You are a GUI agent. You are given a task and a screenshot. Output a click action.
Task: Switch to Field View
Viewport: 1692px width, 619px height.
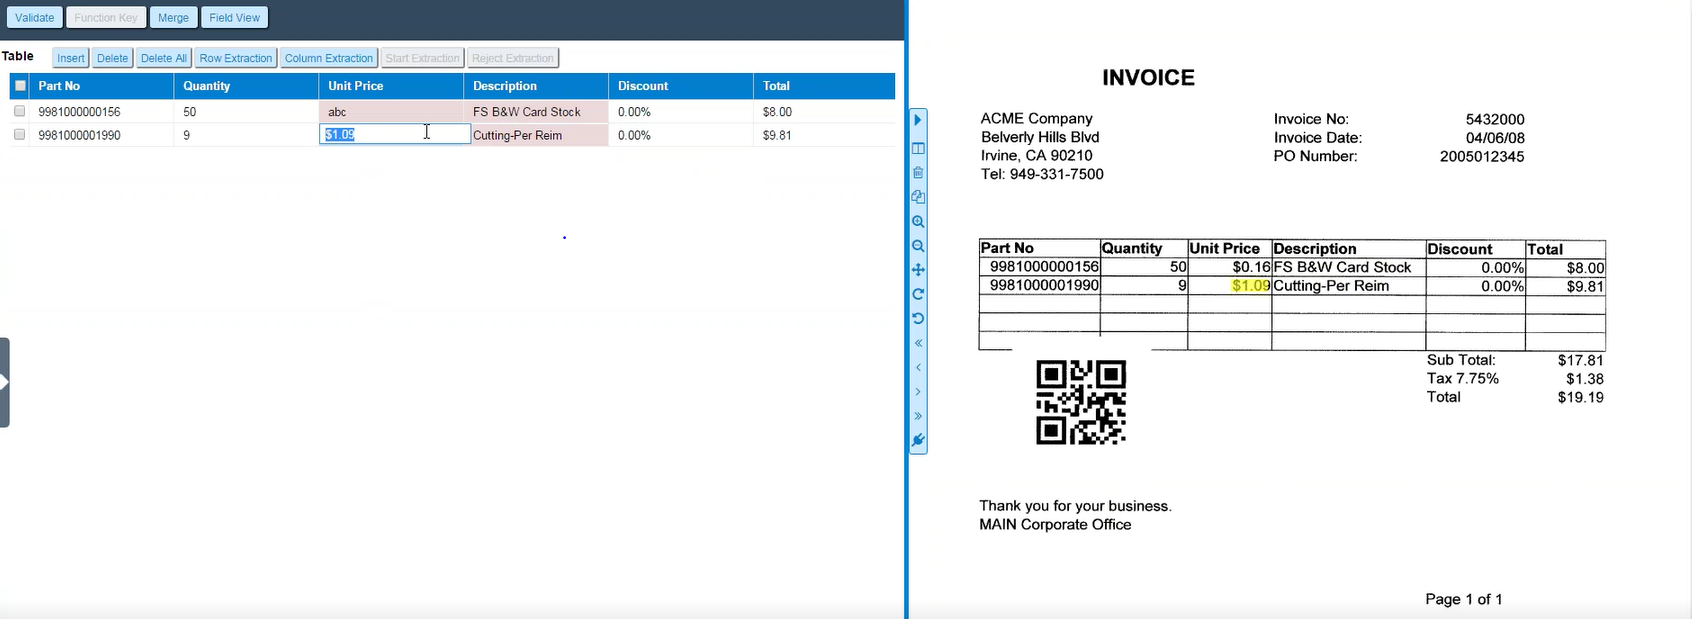pyautogui.click(x=234, y=18)
